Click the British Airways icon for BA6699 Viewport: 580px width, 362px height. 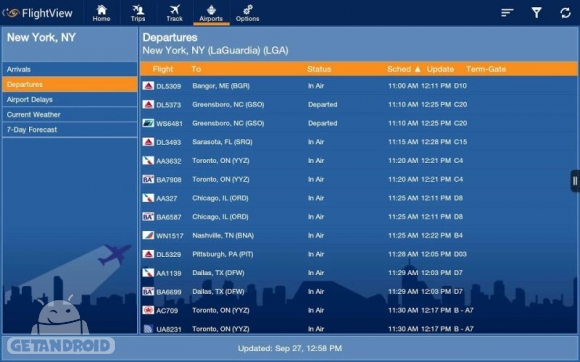[148, 292]
